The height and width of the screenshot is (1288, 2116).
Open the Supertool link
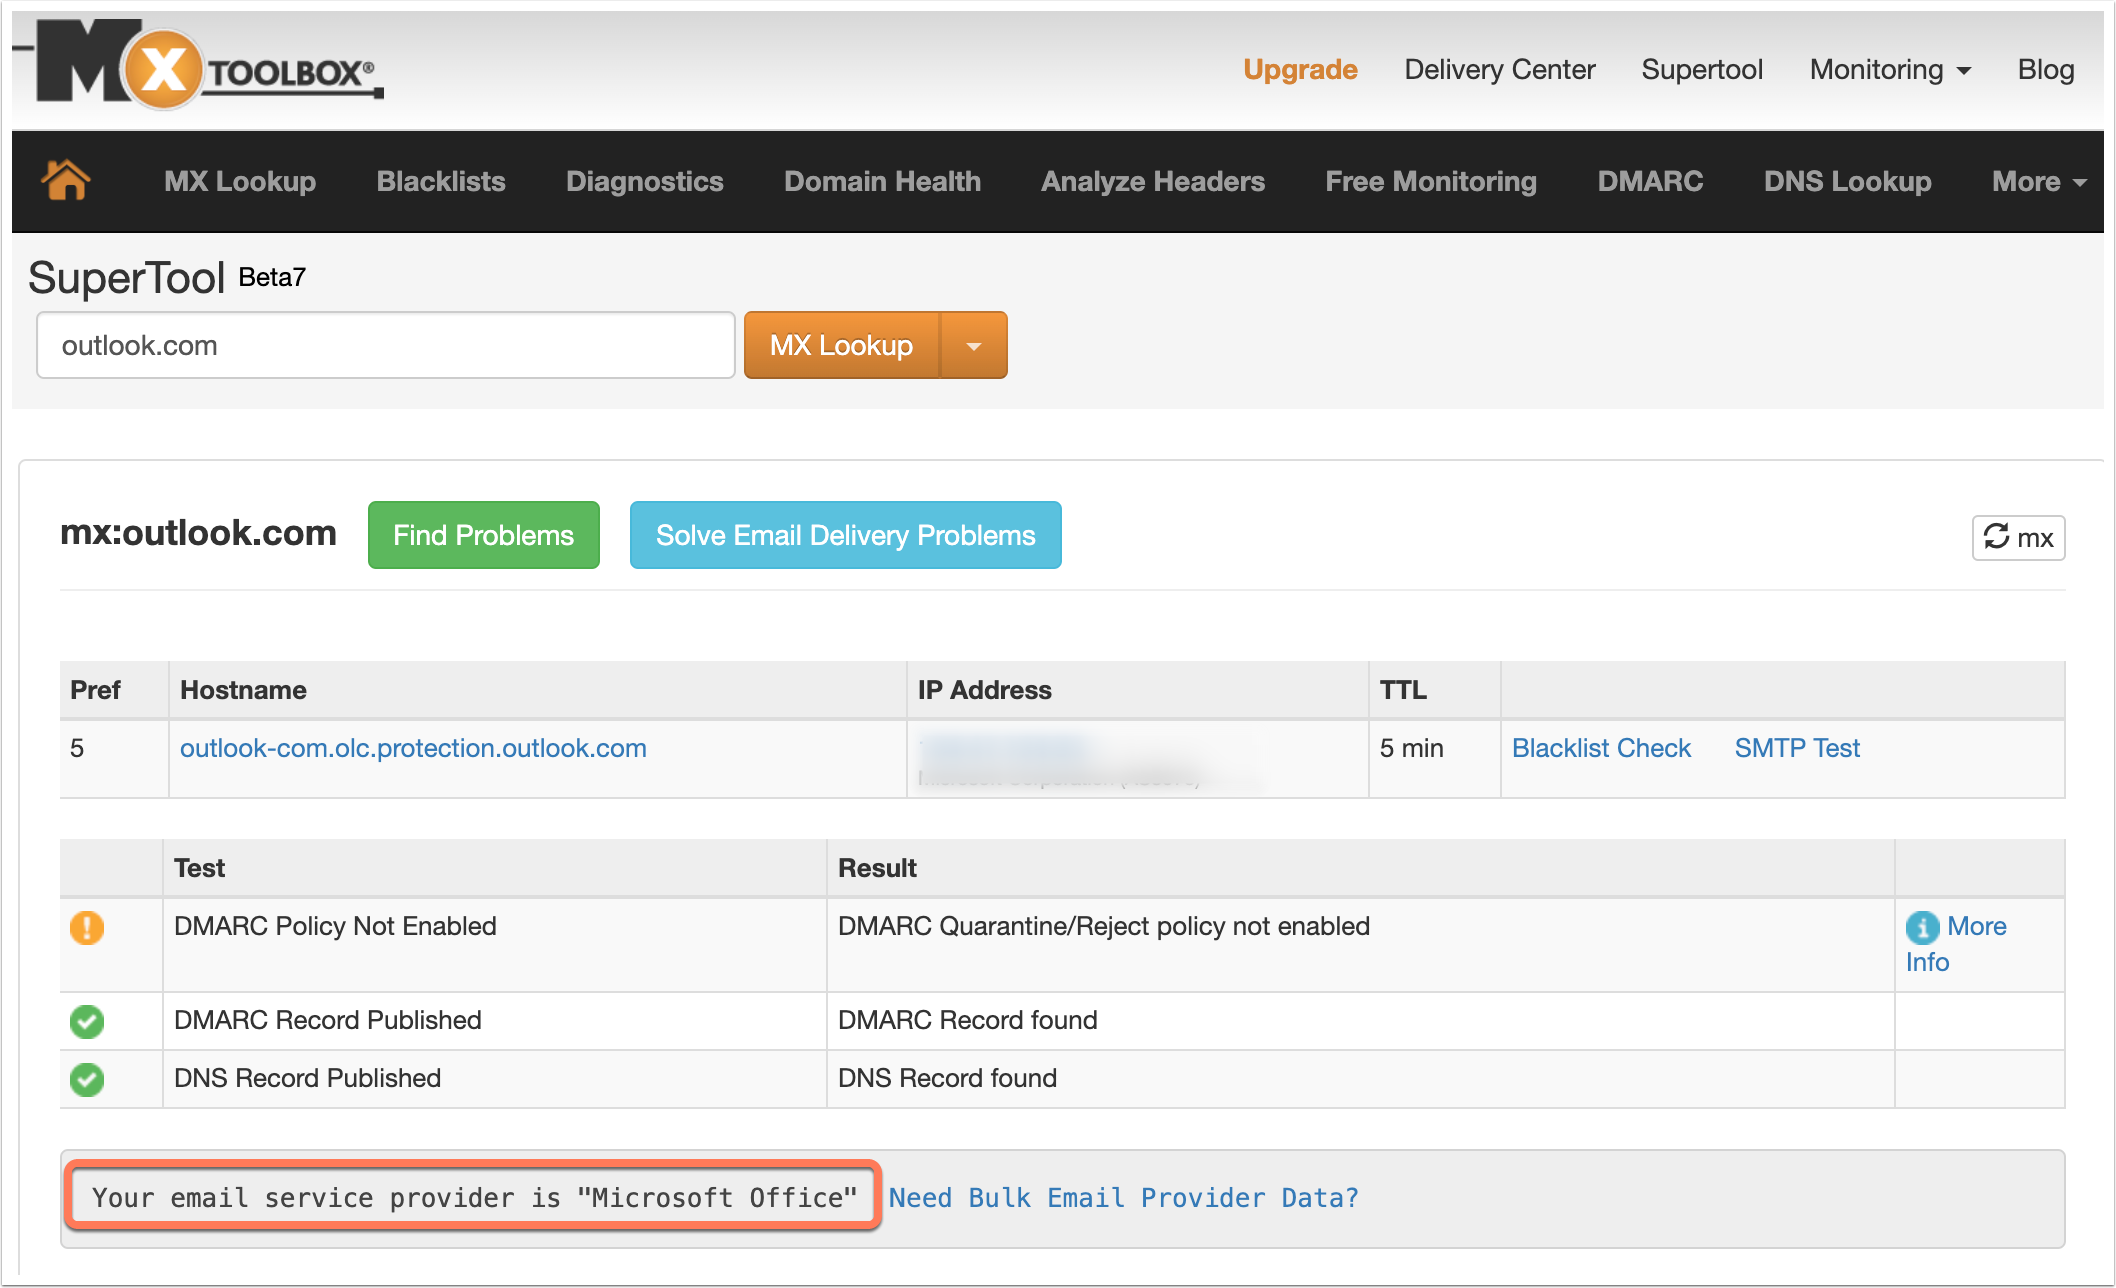coord(1702,70)
